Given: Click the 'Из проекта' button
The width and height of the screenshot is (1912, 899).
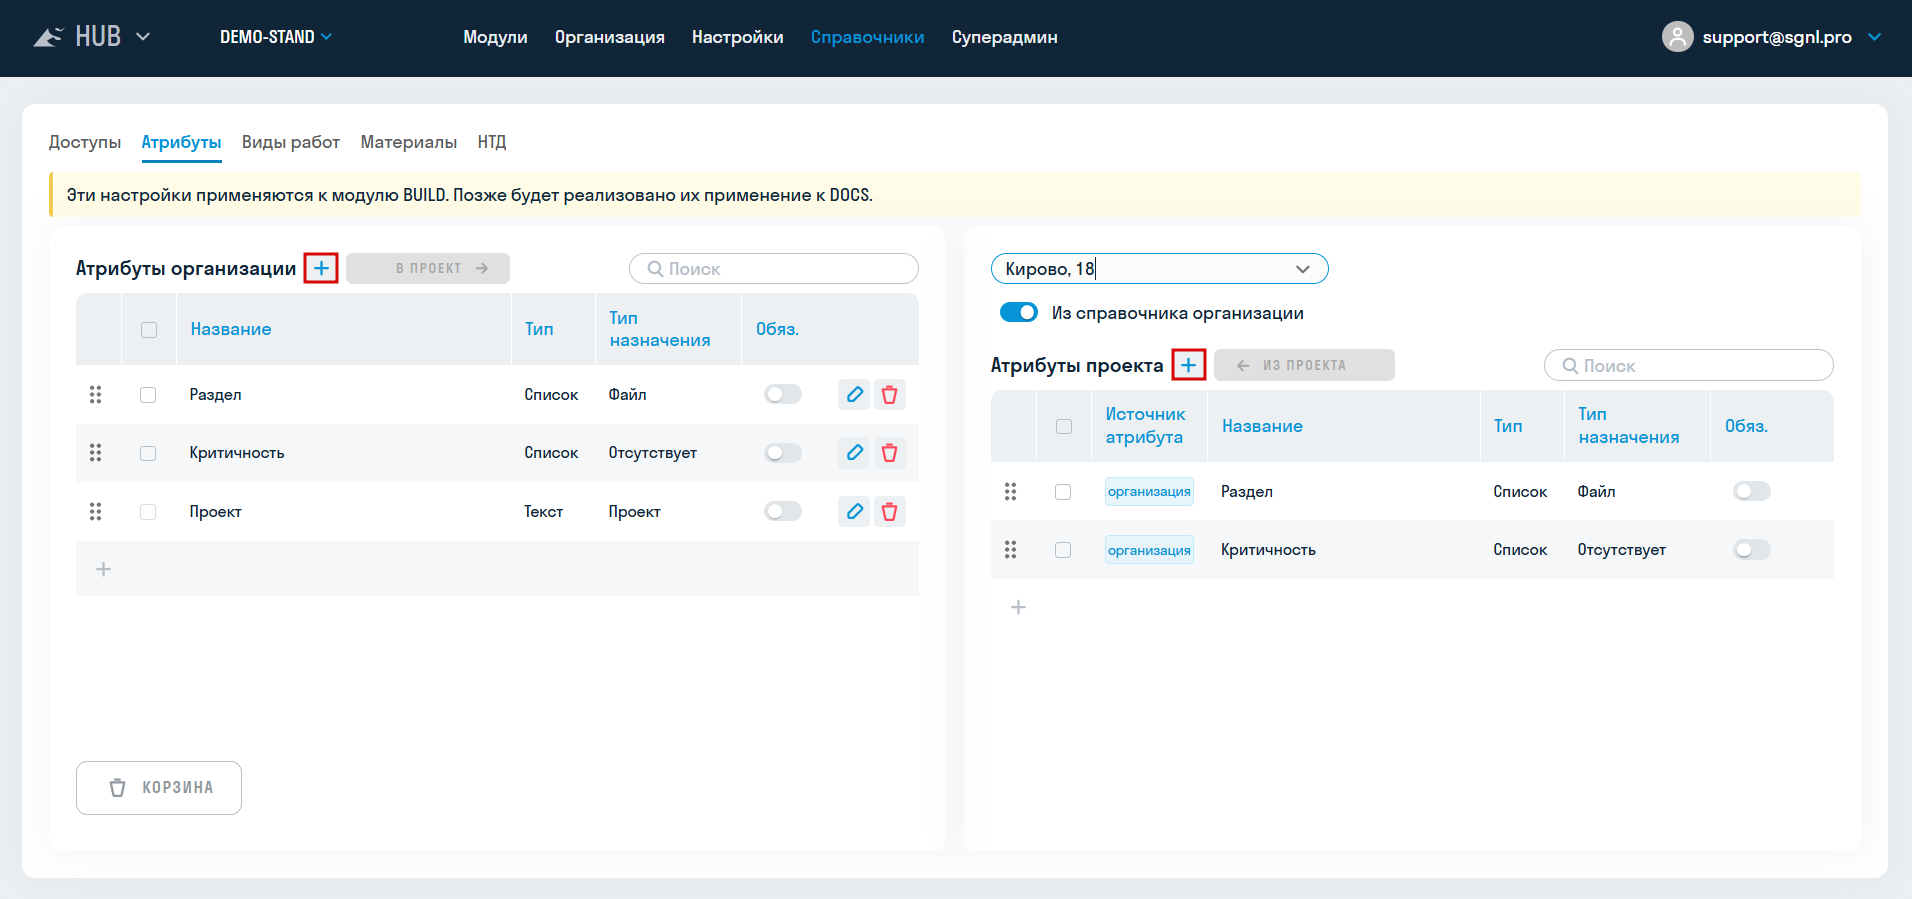Looking at the screenshot, I should [x=1304, y=365].
